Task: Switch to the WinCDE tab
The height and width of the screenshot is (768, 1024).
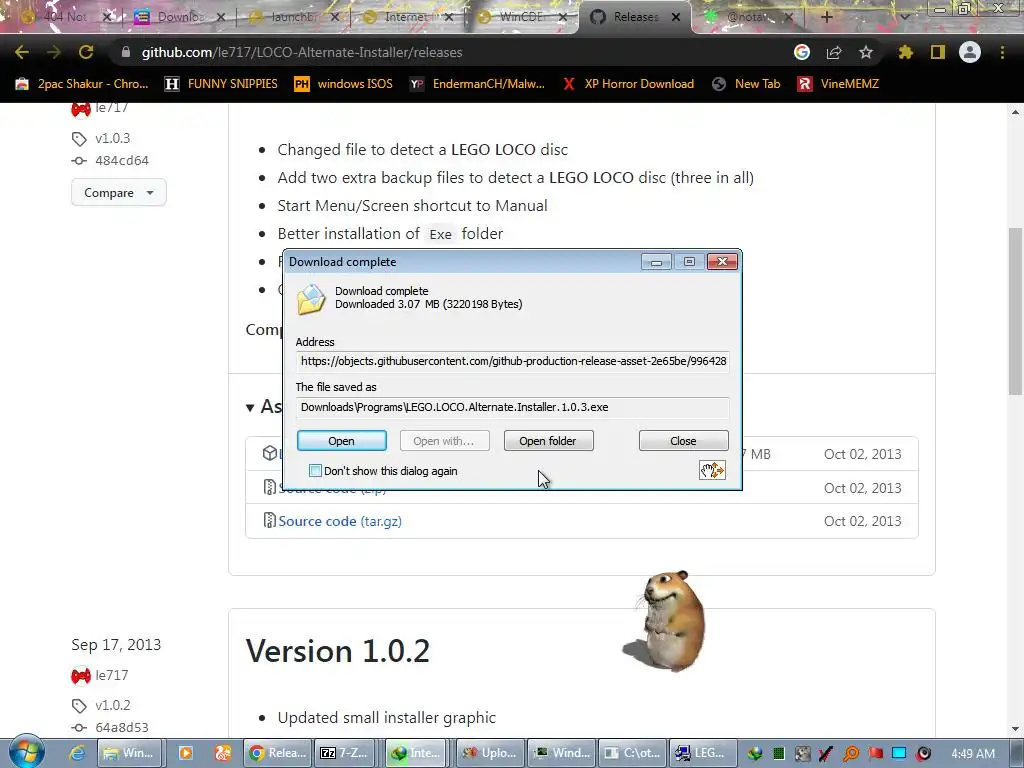Action: [x=519, y=17]
